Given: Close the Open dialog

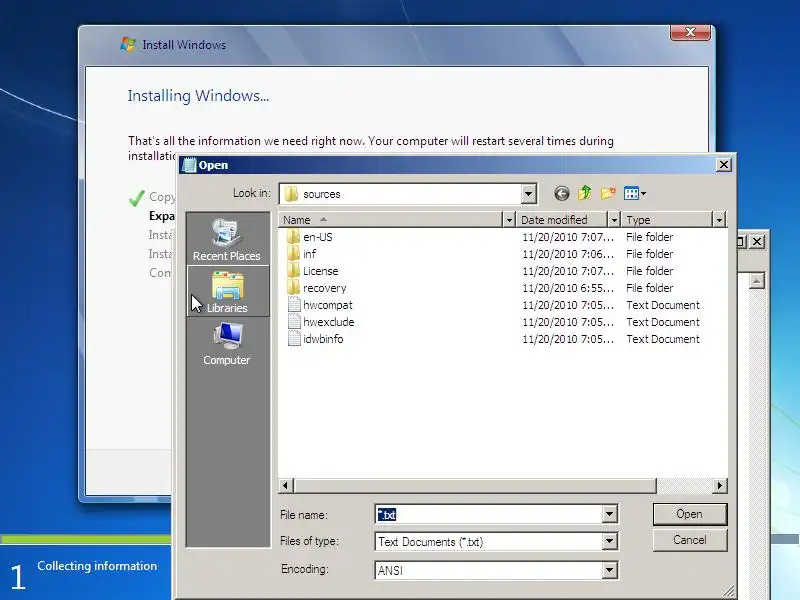Looking at the screenshot, I should (x=724, y=165).
